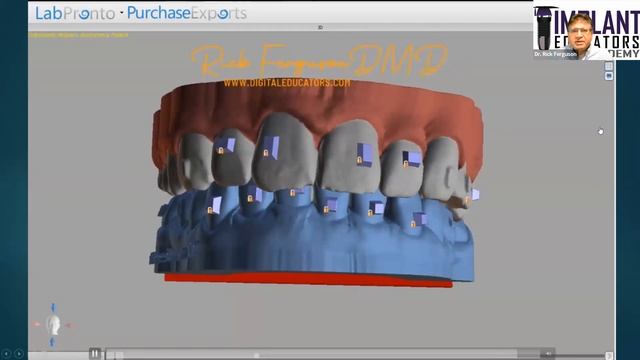This screenshot has width=640, height=360.
Task: Go to next slide with forward arrow circle
Action: [19, 353]
